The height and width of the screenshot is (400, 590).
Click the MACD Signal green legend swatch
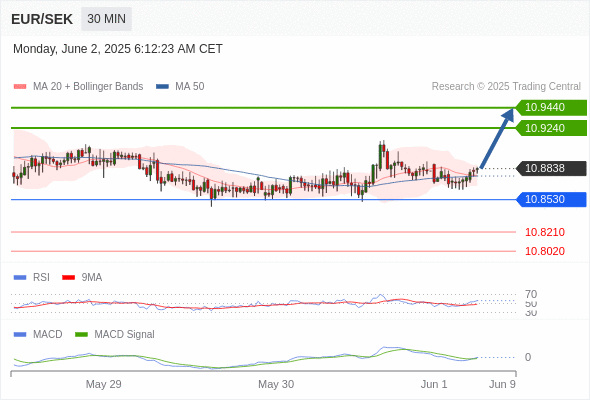81,334
